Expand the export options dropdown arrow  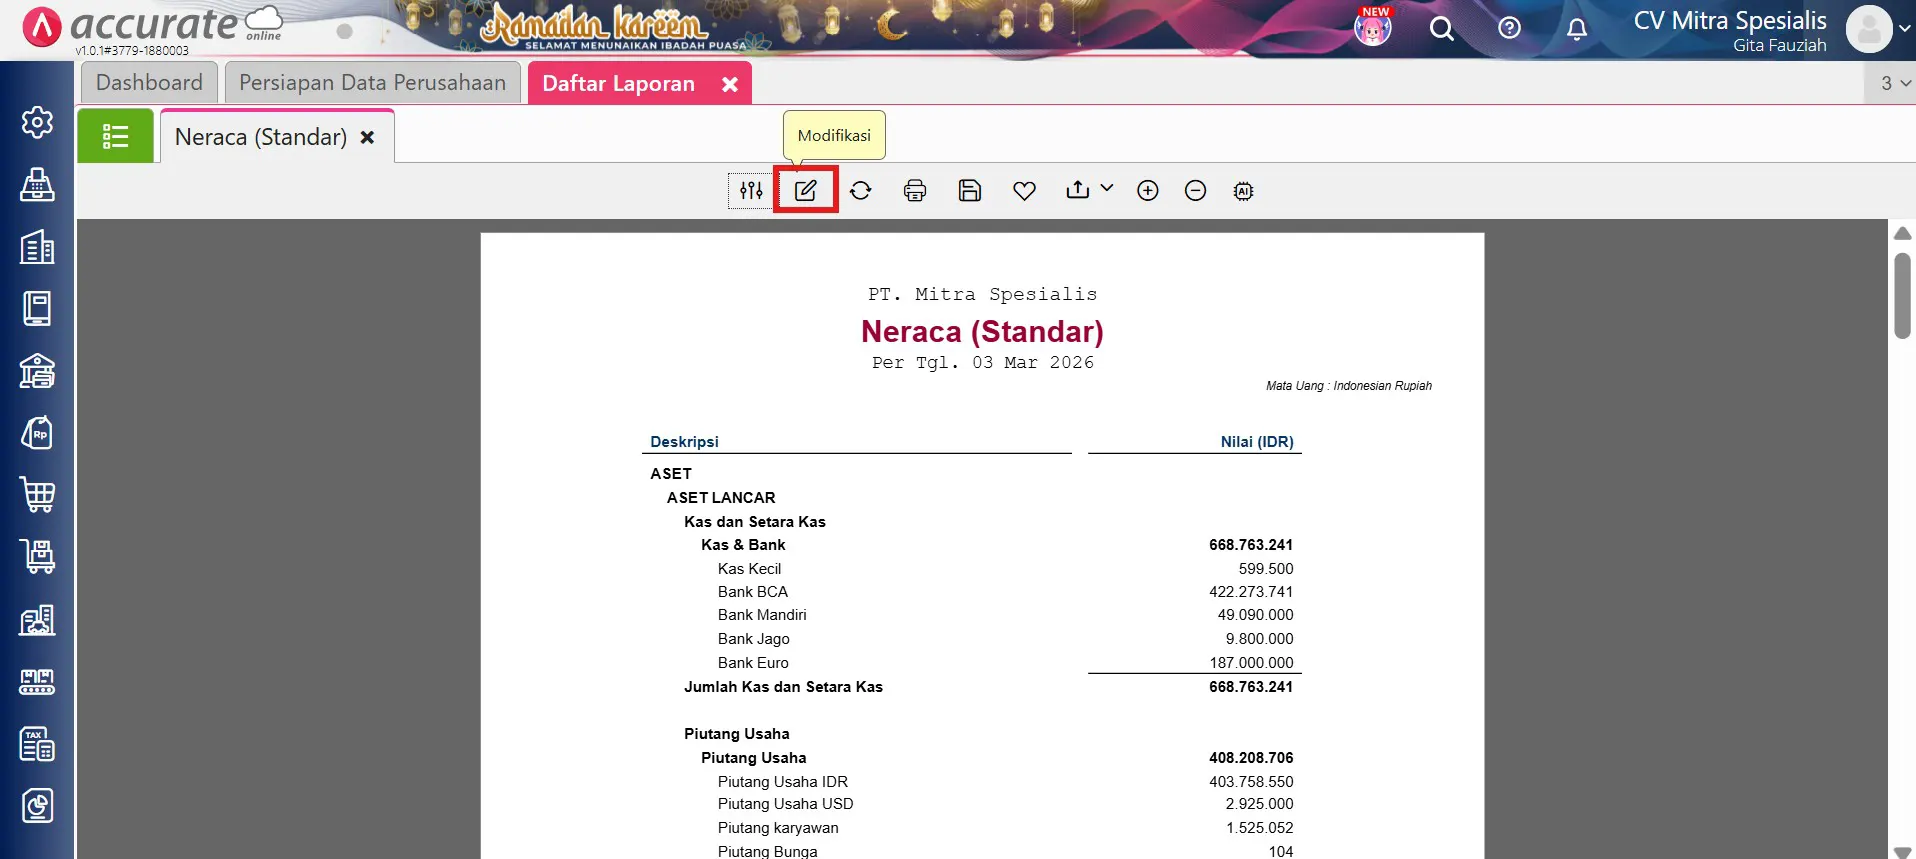1107,188
